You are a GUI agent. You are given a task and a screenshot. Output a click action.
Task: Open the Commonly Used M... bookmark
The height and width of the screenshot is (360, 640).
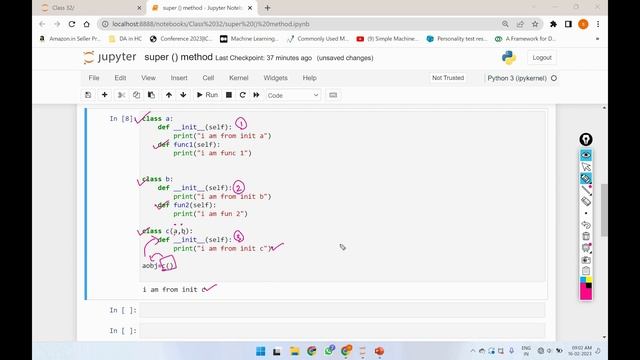(x=318, y=39)
